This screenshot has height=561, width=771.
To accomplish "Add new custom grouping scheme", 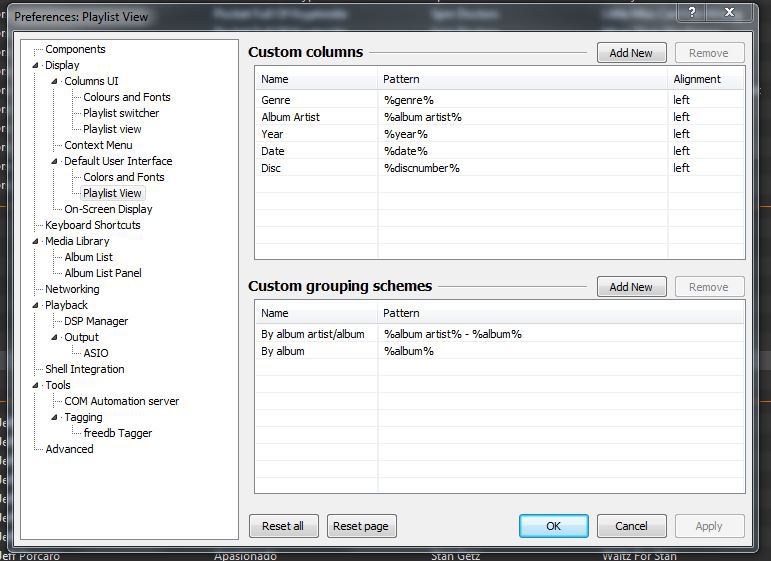I will point(631,287).
